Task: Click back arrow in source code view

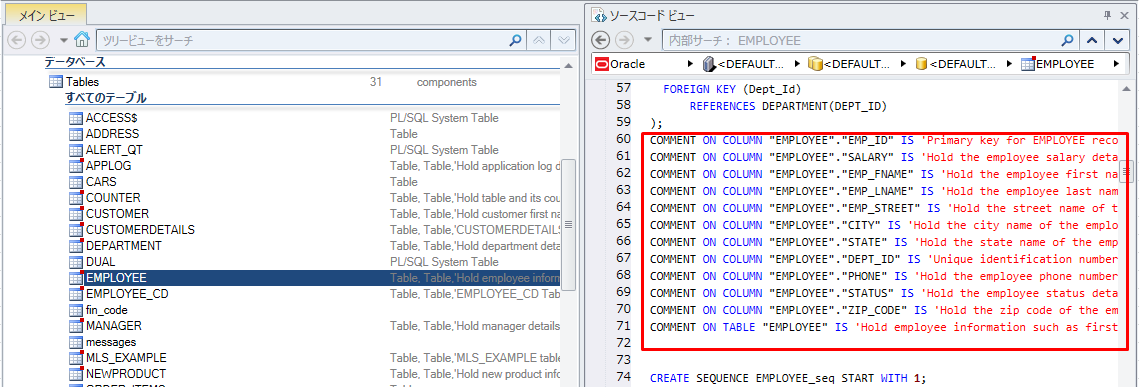Action: click(x=602, y=40)
